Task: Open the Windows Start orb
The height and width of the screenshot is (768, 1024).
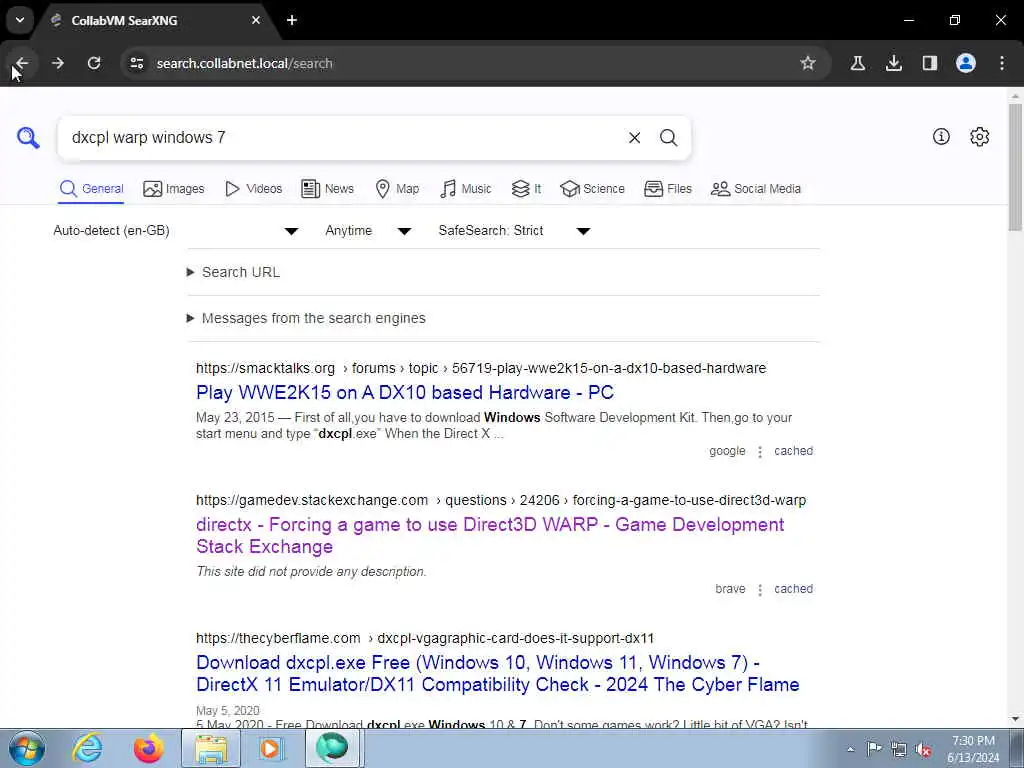Action: (x=27, y=748)
